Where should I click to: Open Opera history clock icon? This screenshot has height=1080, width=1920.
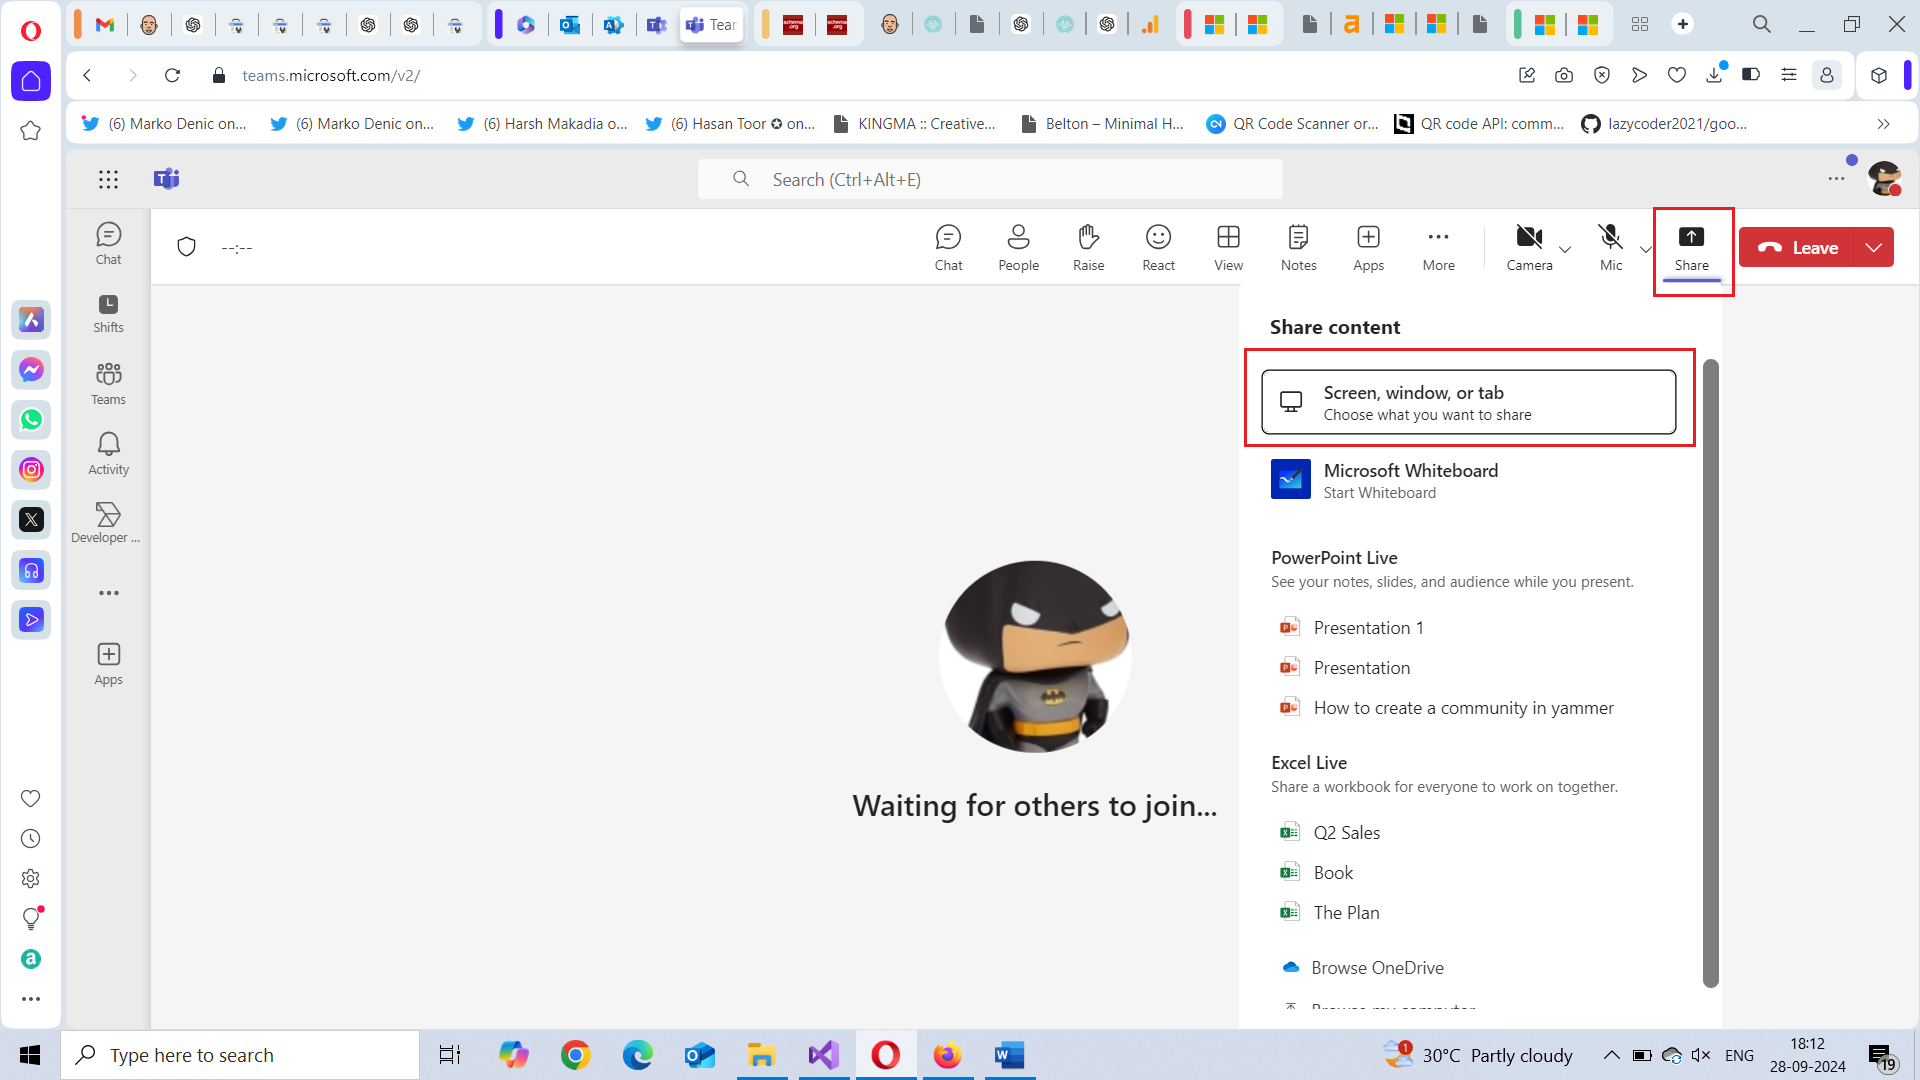[x=31, y=838]
